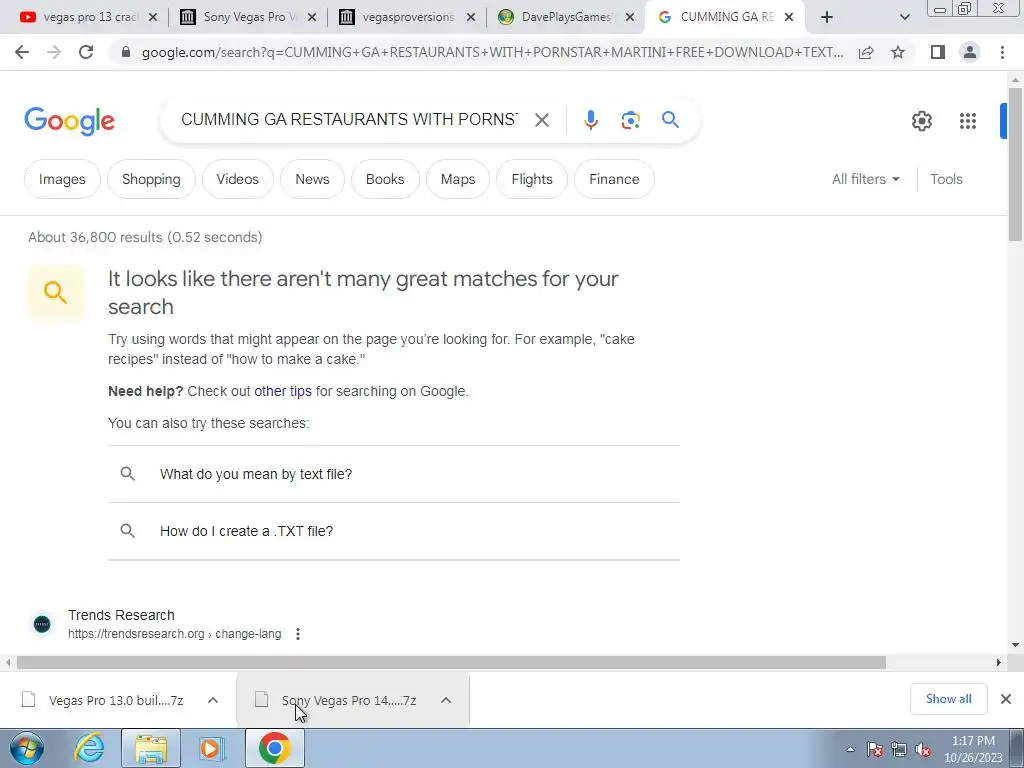The image size is (1024, 768).
Task: Open new tab with plus button
Action: [827, 17]
